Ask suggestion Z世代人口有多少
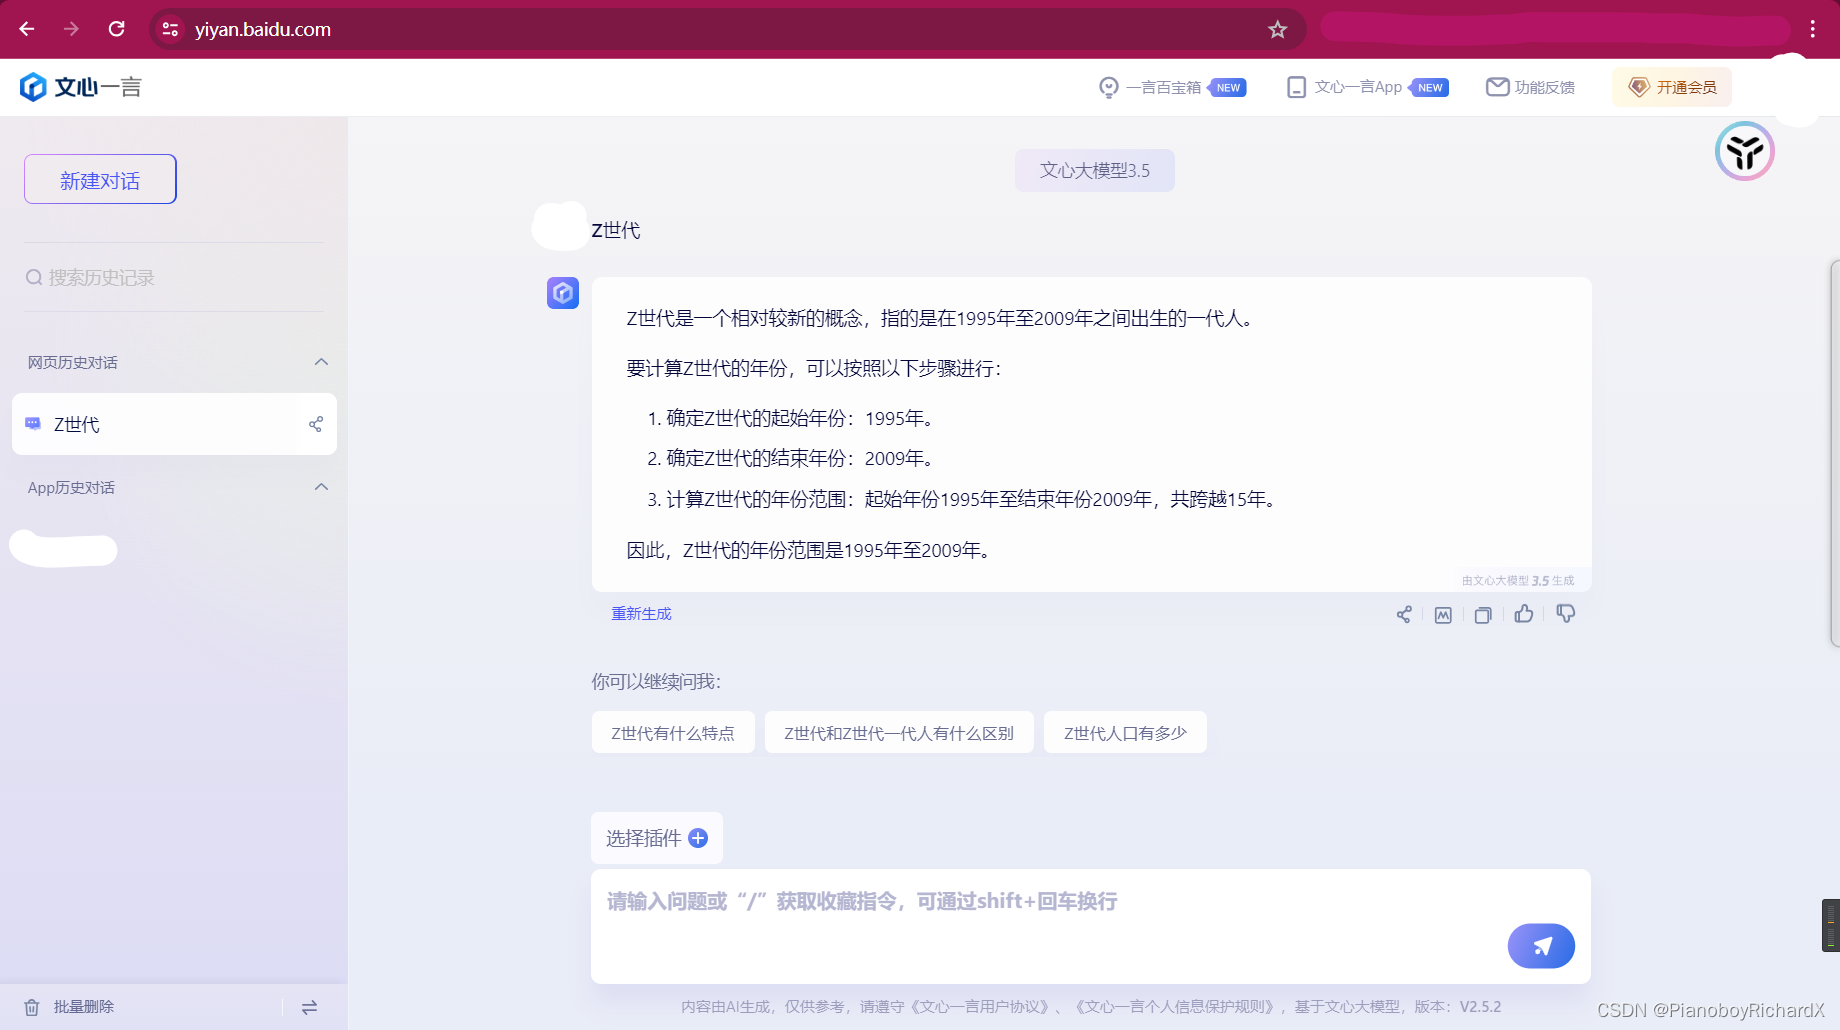Screen dimensions: 1840x1030 pyautogui.click(x=1125, y=733)
